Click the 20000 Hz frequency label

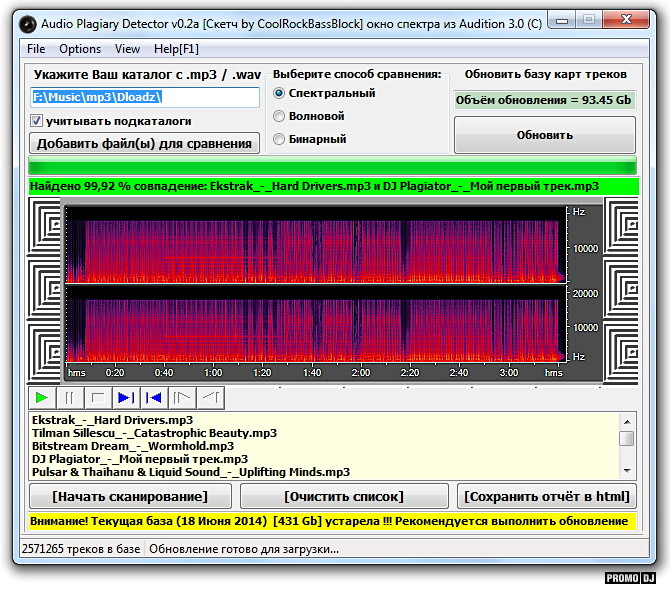[x=585, y=294]
